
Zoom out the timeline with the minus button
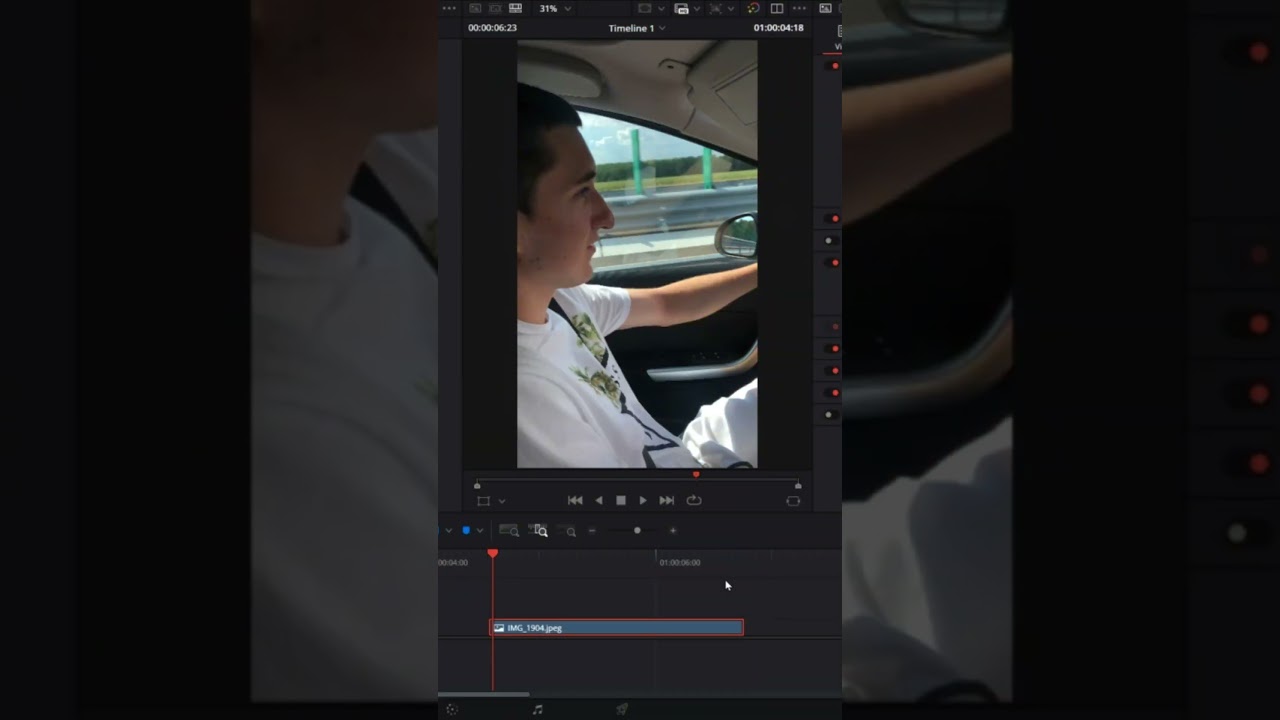[592, 531]
